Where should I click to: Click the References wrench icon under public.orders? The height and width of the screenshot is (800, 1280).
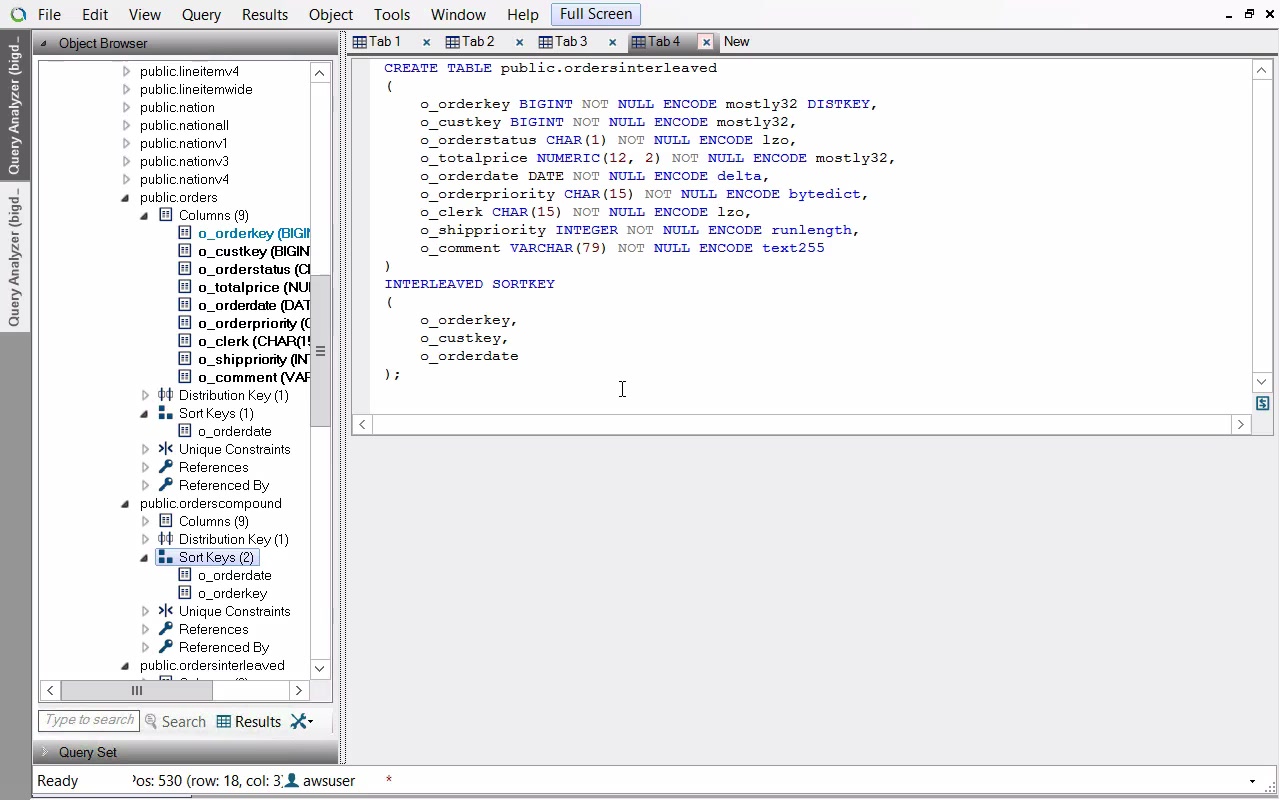tap(166, 467)
